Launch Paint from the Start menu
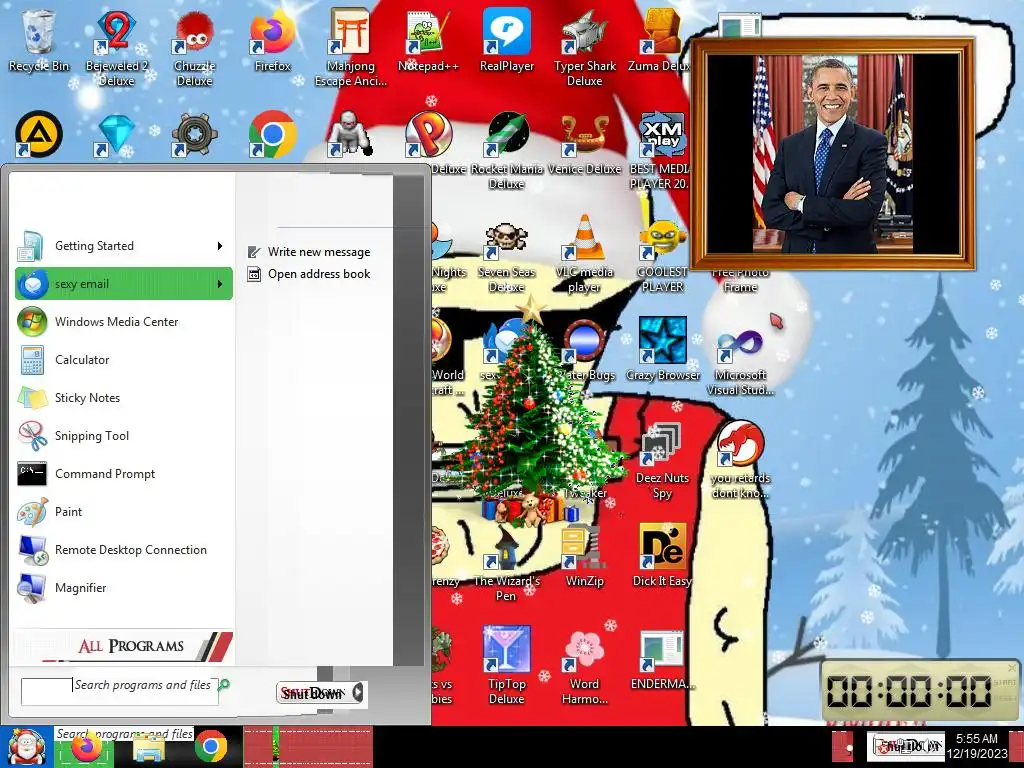Viewport: 1024px width, 768px height. pos(123,511)
